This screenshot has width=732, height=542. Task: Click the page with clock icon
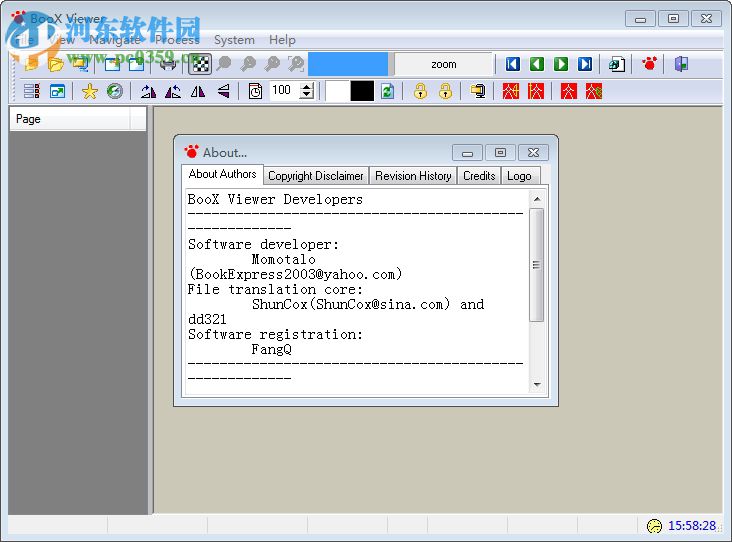pos(255,91)
